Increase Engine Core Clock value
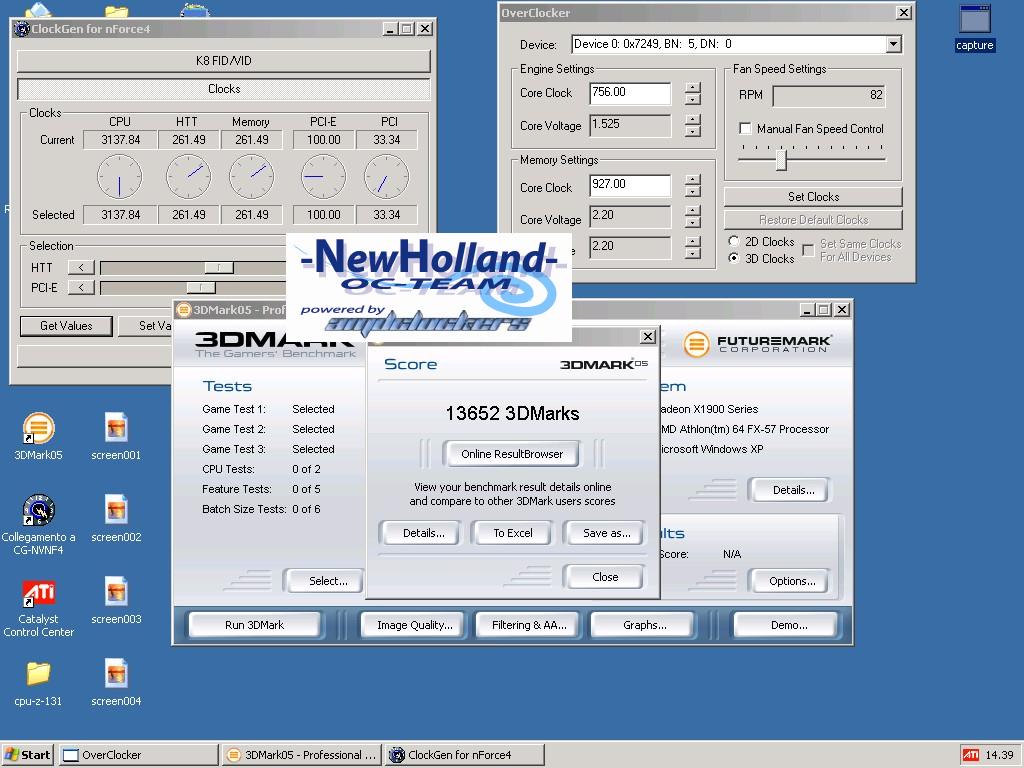The image size is (1024, 768). [x=693, y=88]
